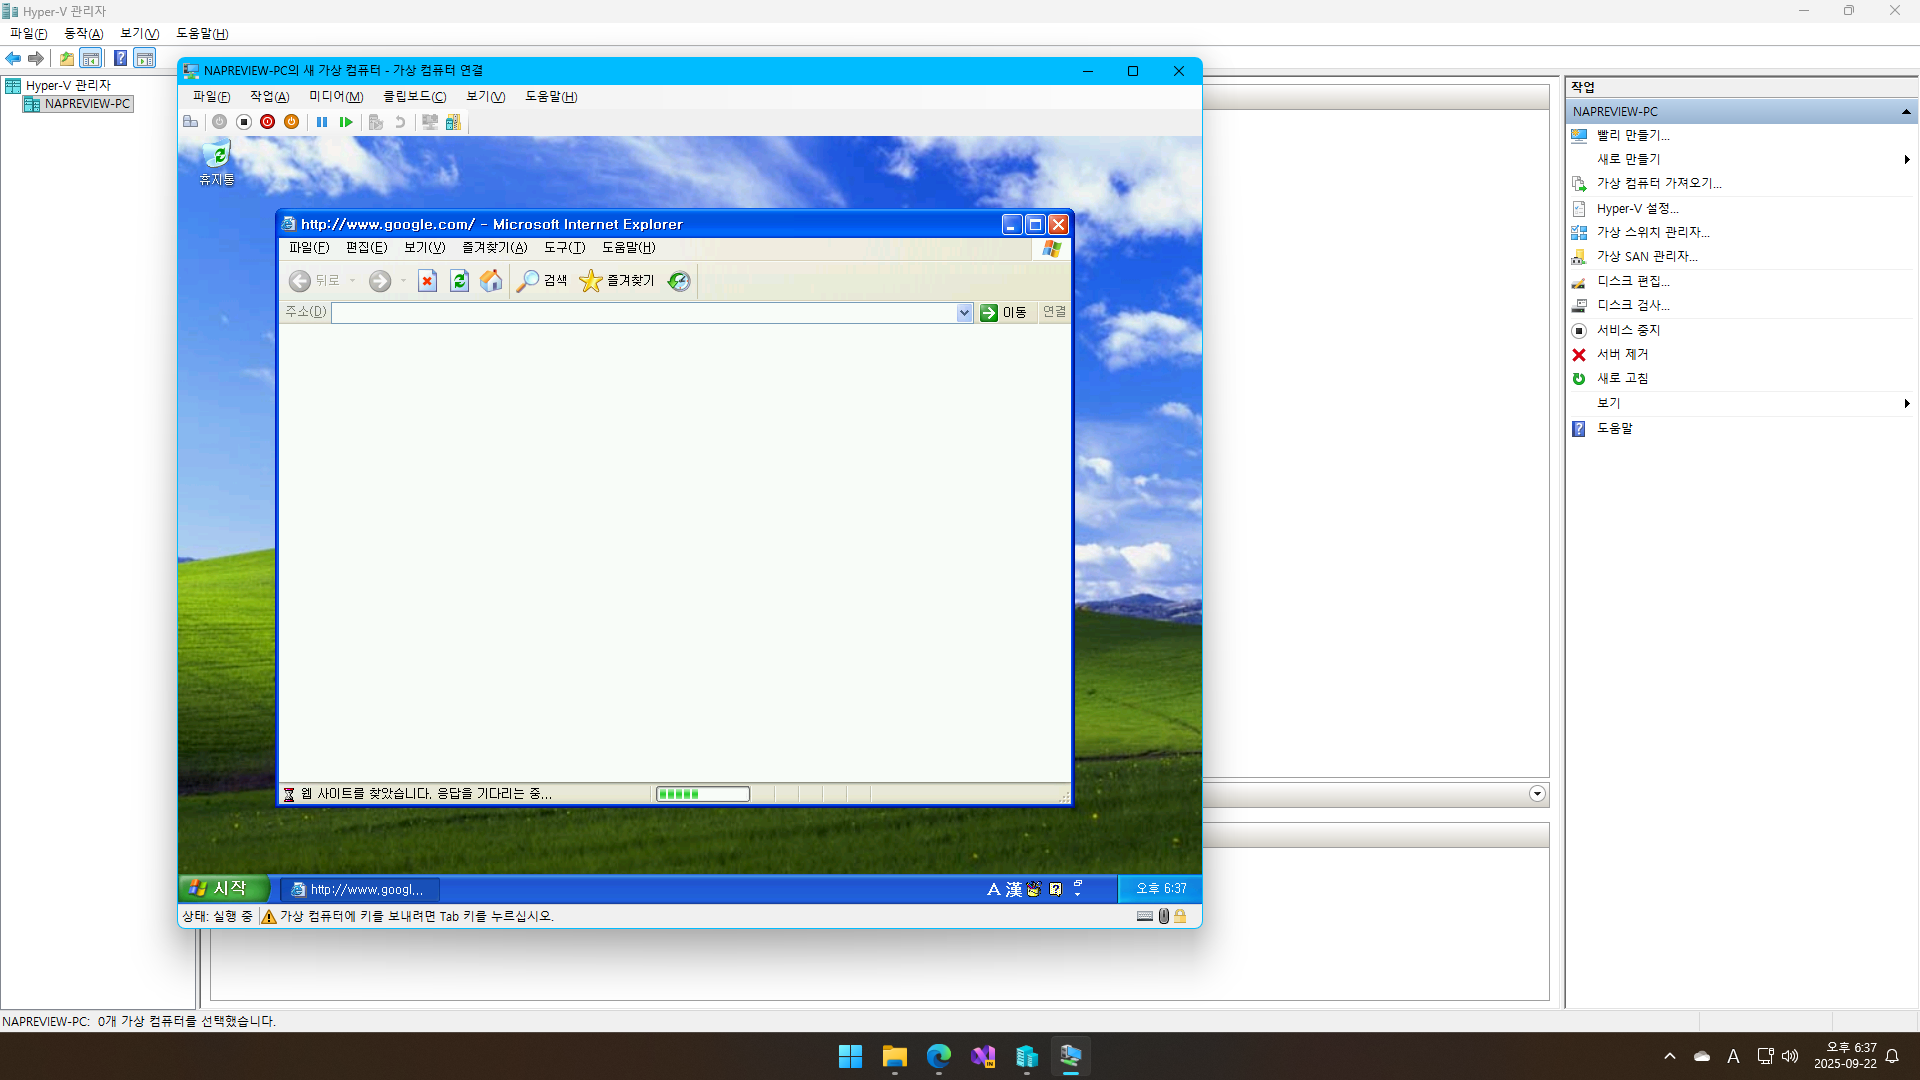Image resolution: width=1920 pixels, height=1080 pixels.
Task: Click the VM checkpoint icon
Action: 376,122
